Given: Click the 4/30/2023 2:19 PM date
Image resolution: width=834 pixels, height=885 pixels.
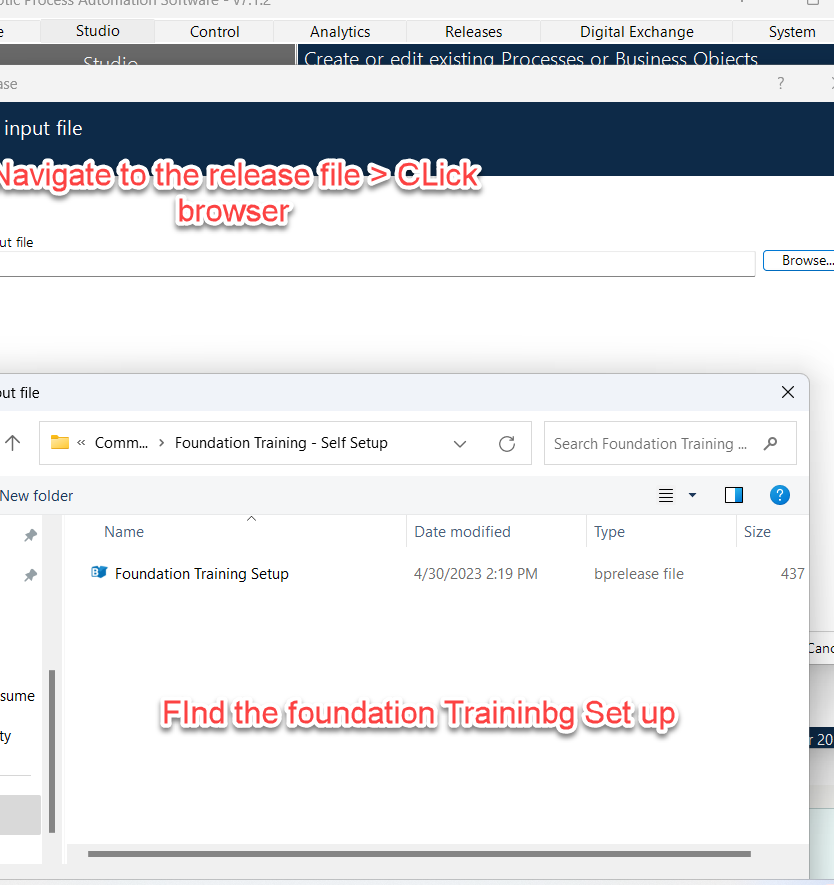Looking at the screenshot, I should click(x=476, y=574).
